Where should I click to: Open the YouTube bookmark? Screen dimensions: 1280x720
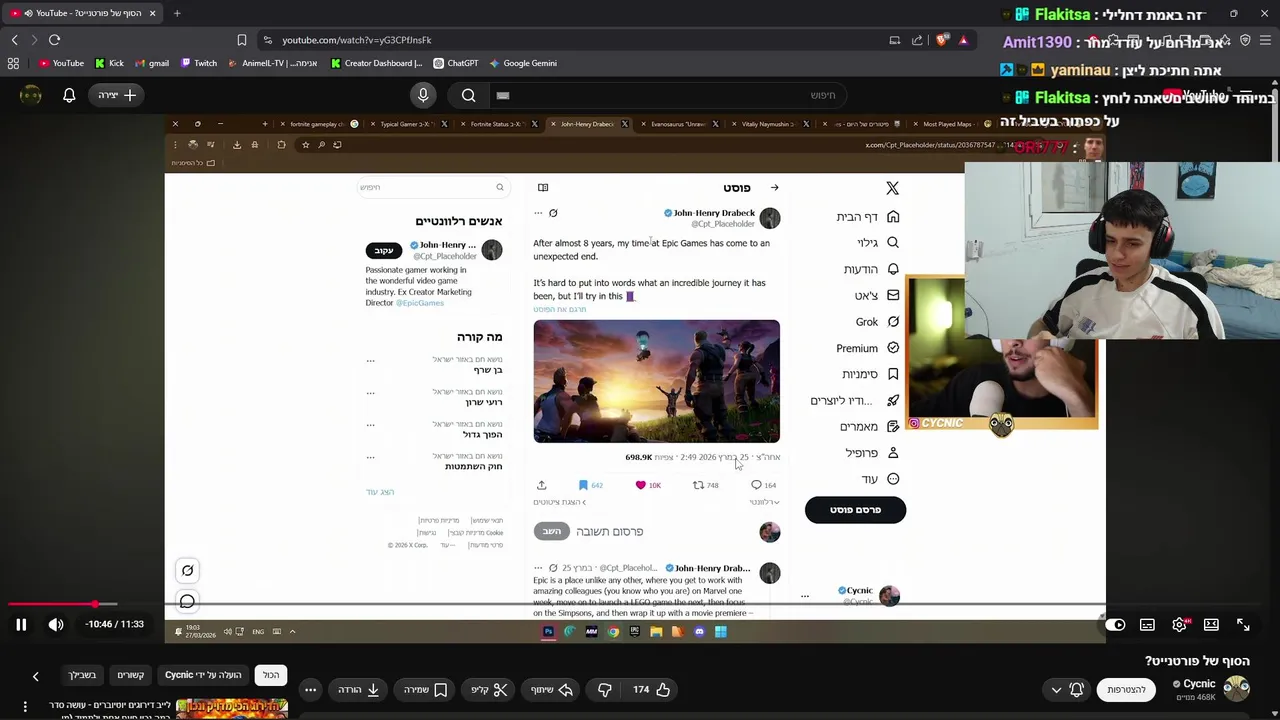[x=61, y=63]
